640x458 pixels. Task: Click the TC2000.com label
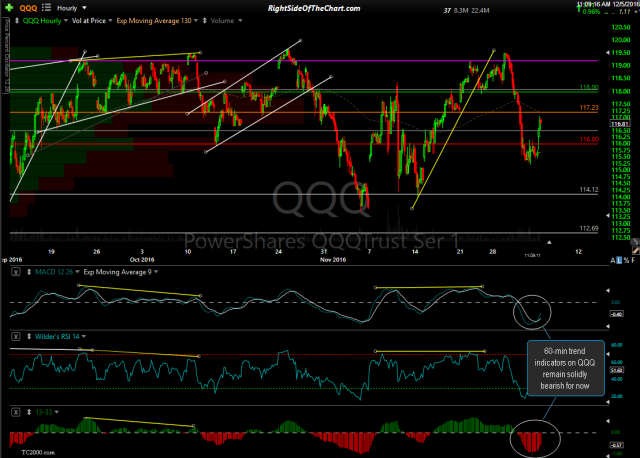(x=38, y=452)
